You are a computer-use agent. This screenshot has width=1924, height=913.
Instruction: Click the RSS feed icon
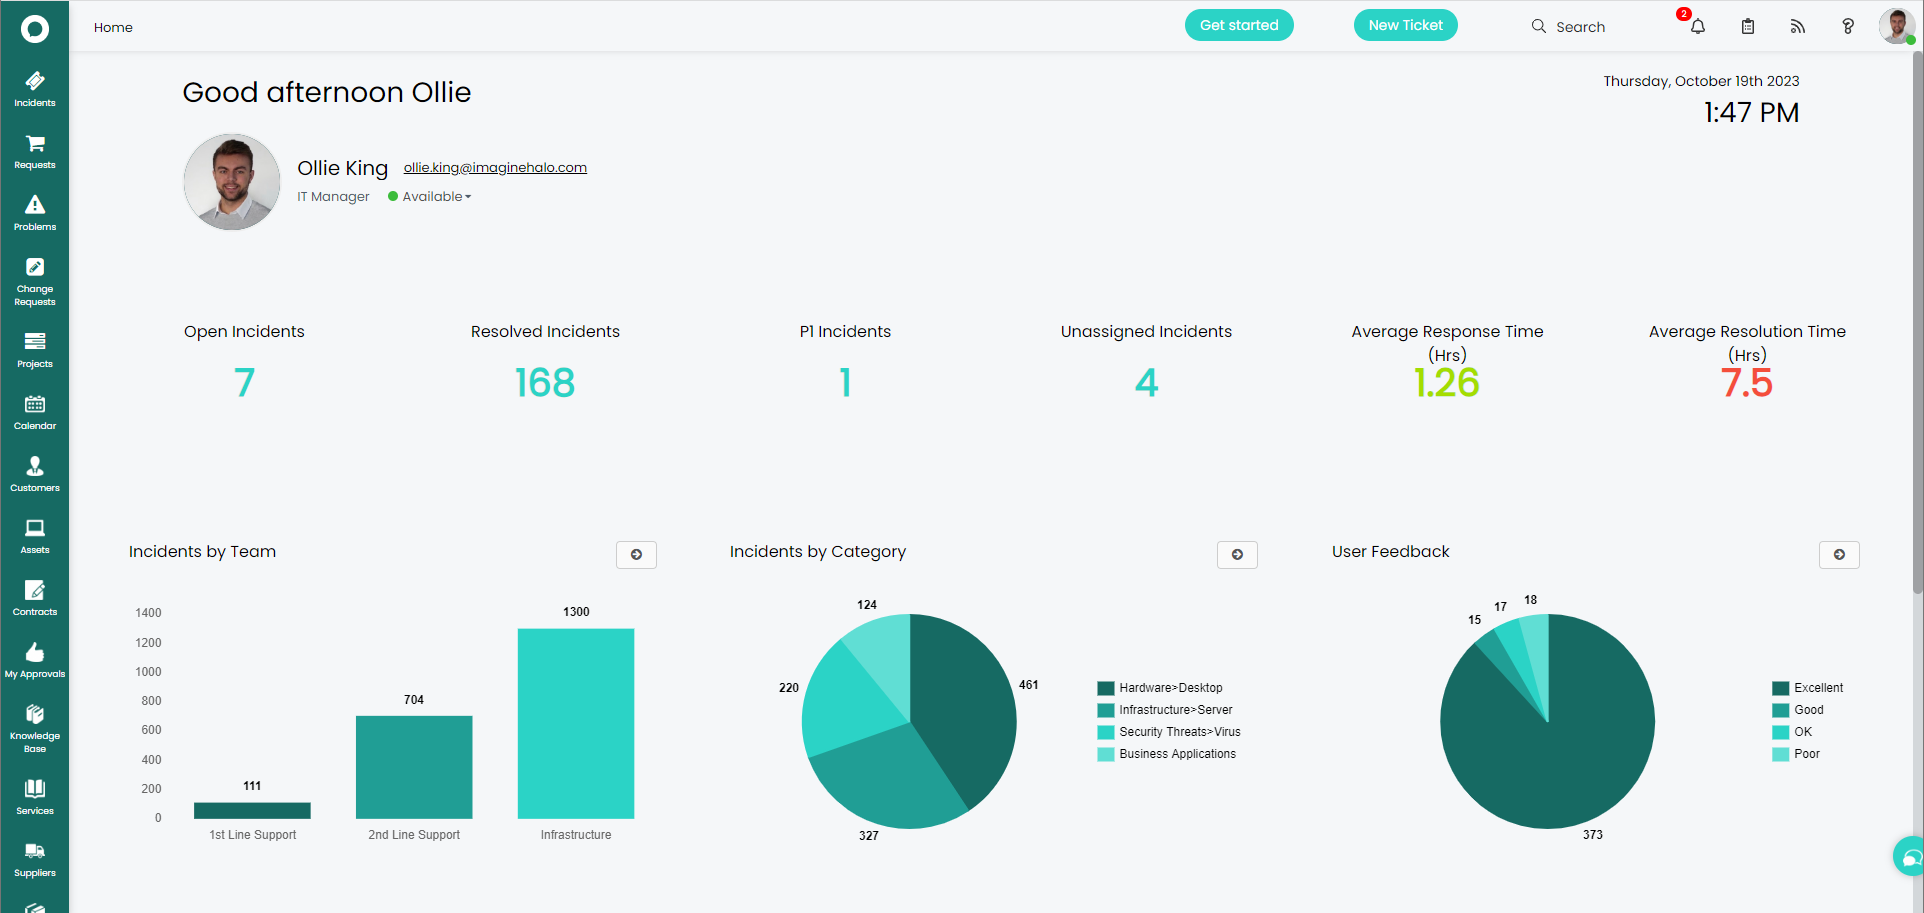click(x=1797, y=26)
